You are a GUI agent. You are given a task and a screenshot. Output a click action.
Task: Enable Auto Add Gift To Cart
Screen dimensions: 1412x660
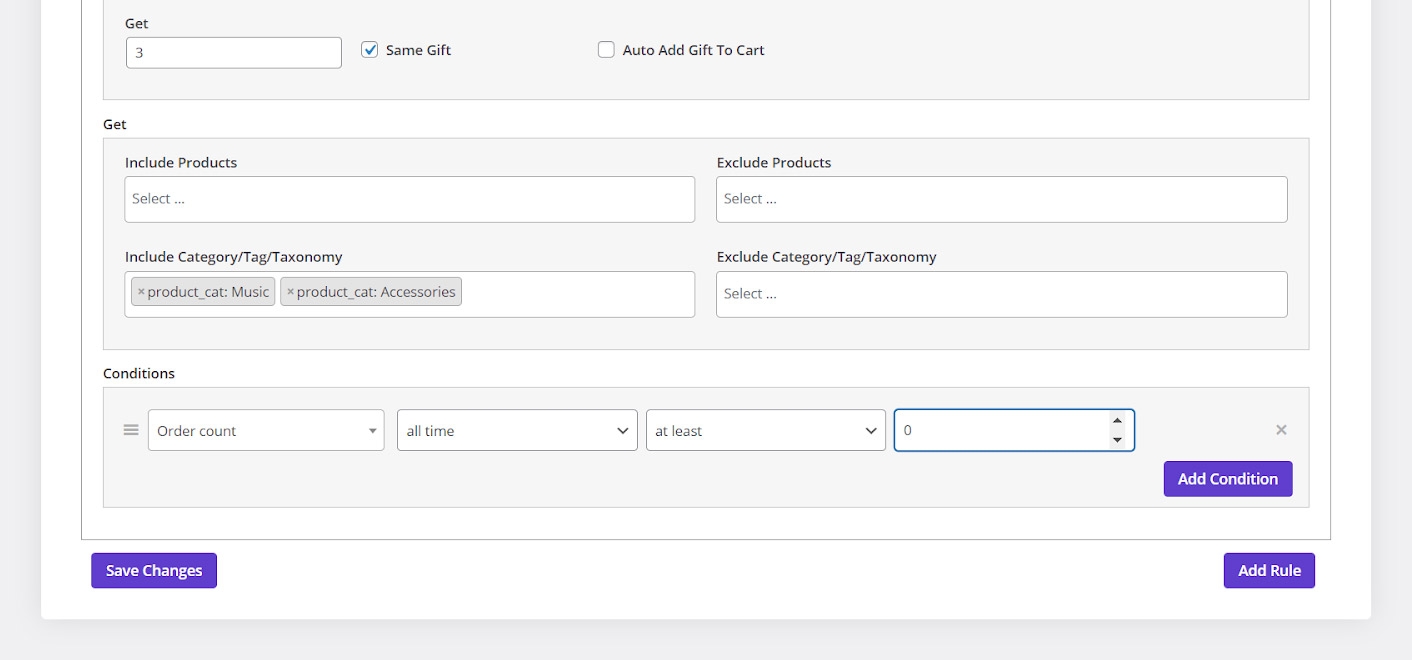tap(606, 50)
